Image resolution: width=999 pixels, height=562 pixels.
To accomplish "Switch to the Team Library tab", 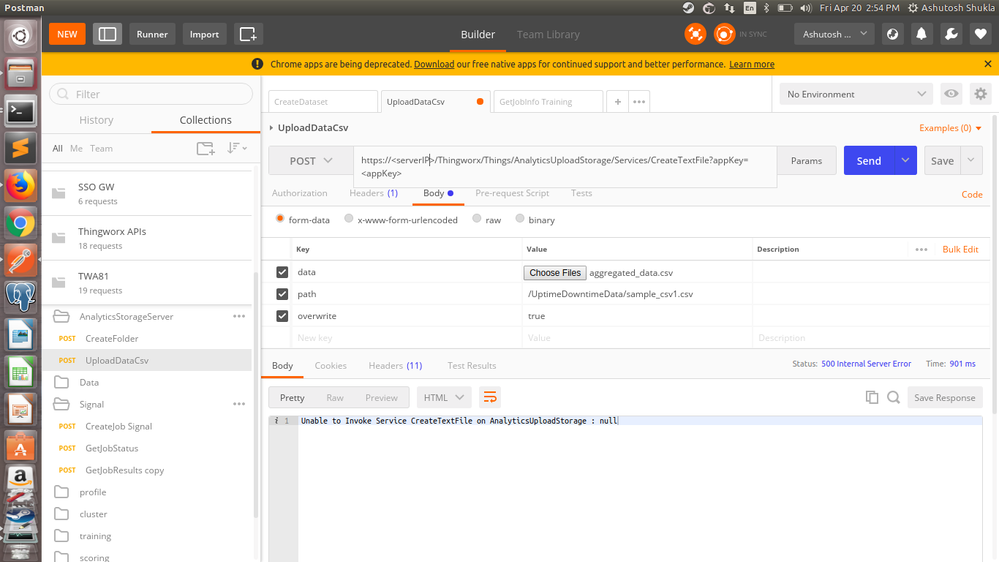I will pos(548,34).
